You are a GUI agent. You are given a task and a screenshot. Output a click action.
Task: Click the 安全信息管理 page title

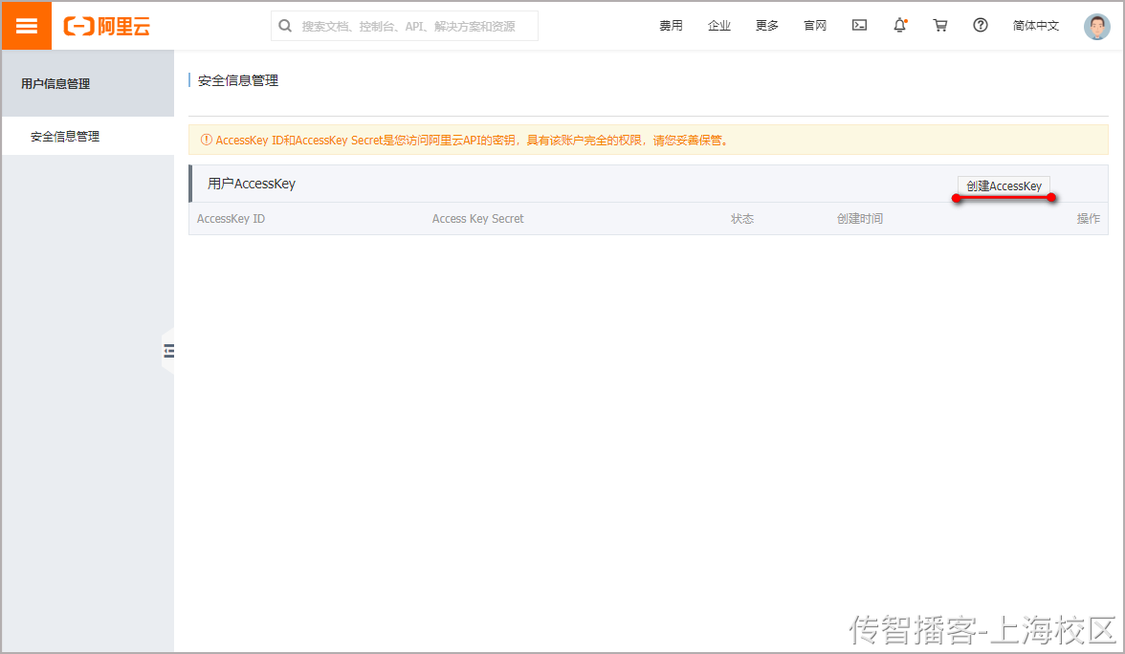click(237, 80)
